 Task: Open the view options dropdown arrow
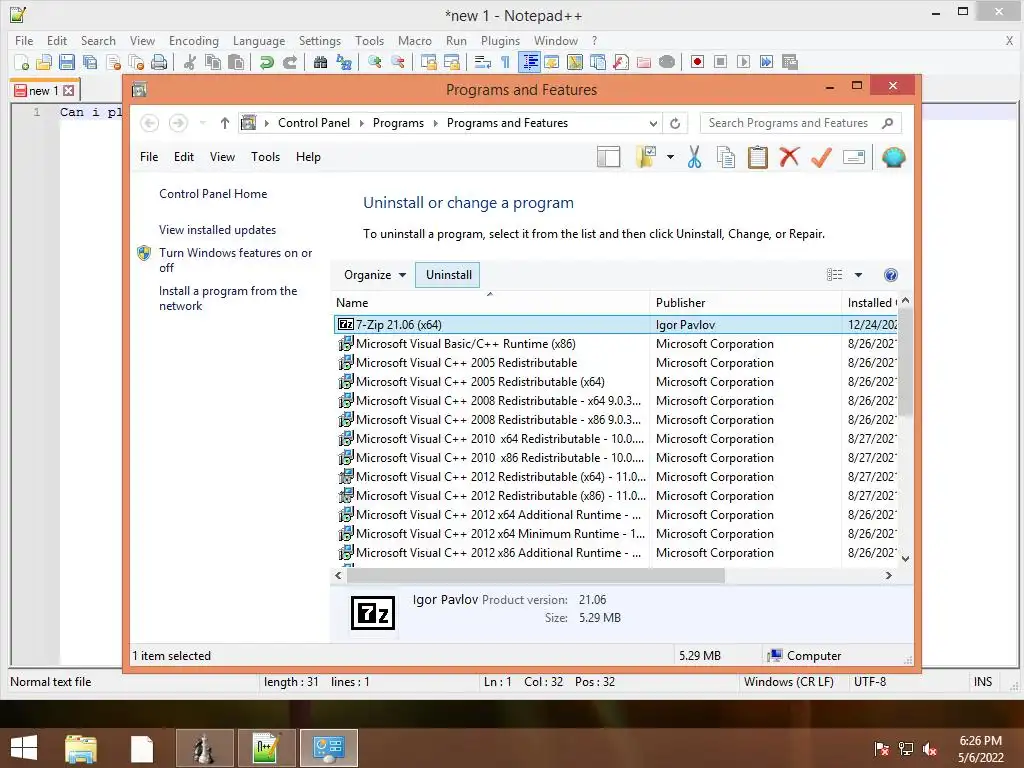858,275
